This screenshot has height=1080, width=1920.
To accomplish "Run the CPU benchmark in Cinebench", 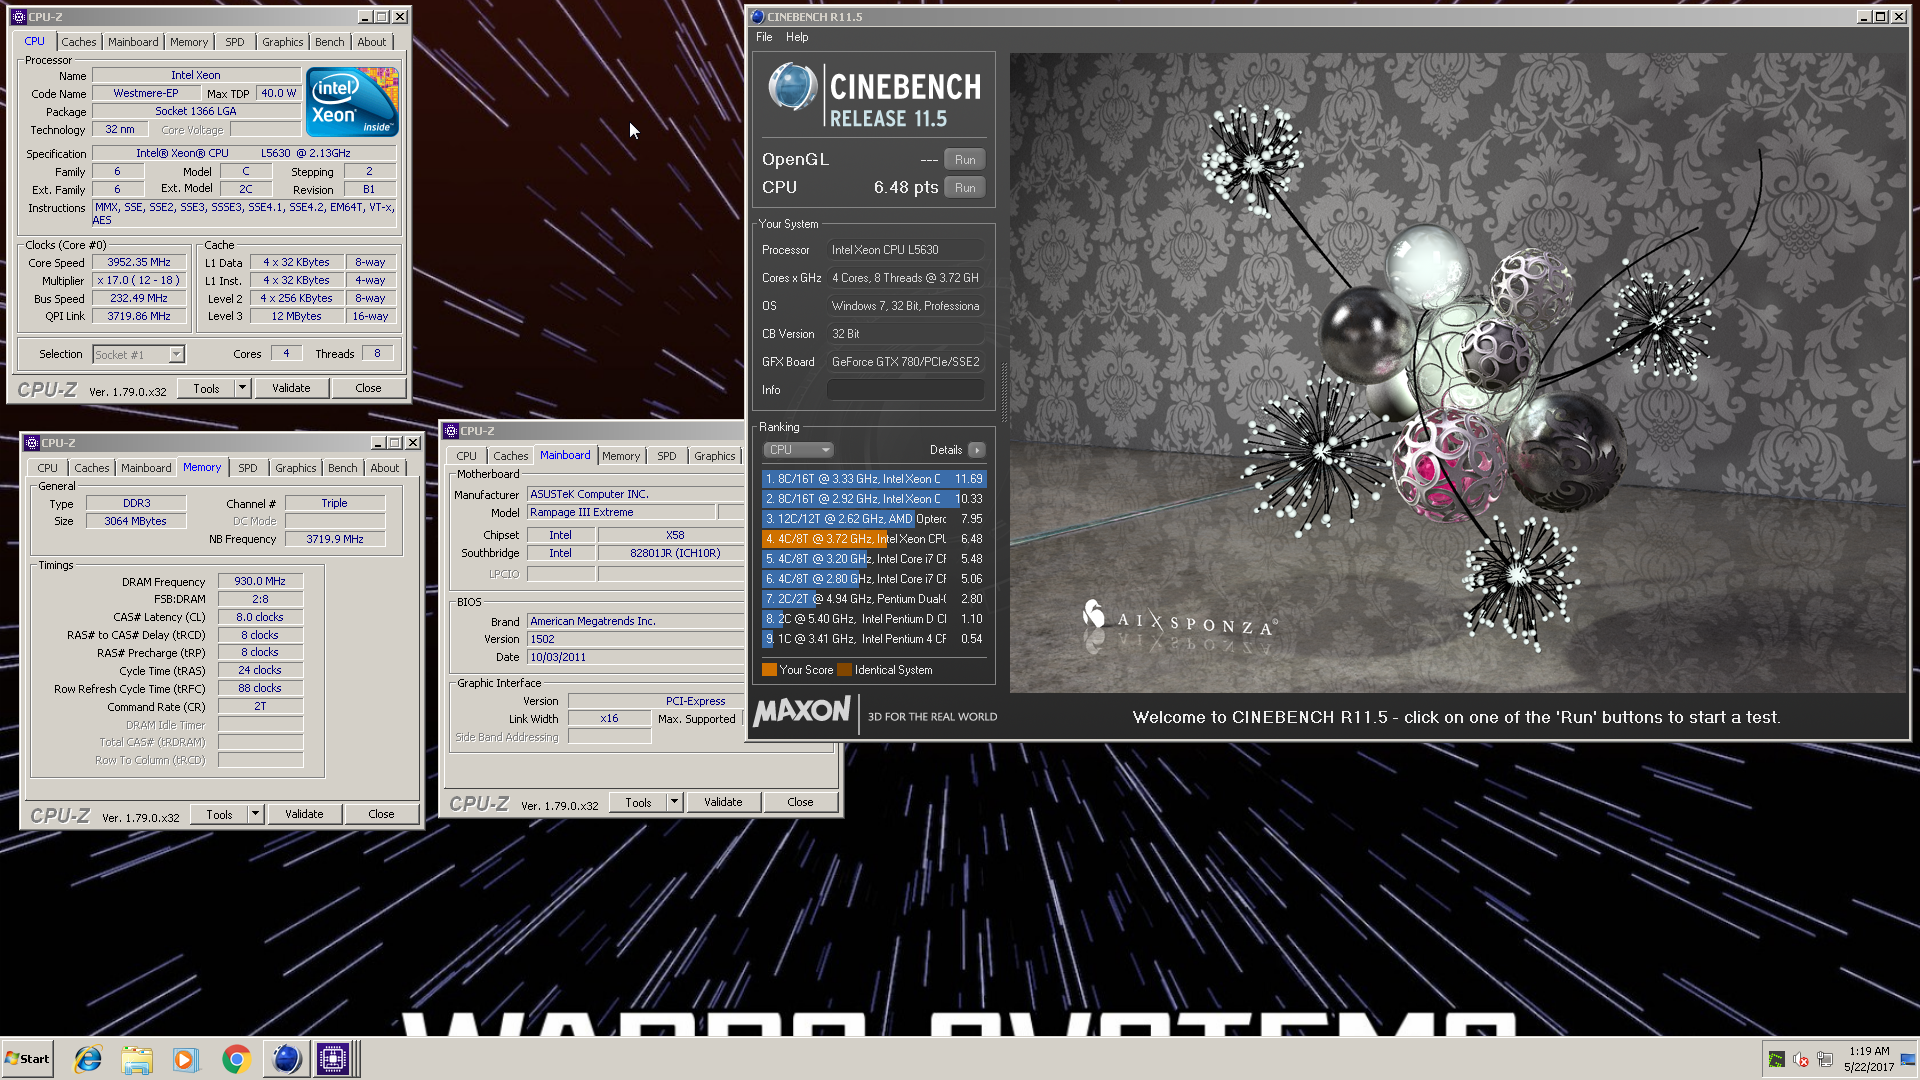I will (x=965, y=188).
